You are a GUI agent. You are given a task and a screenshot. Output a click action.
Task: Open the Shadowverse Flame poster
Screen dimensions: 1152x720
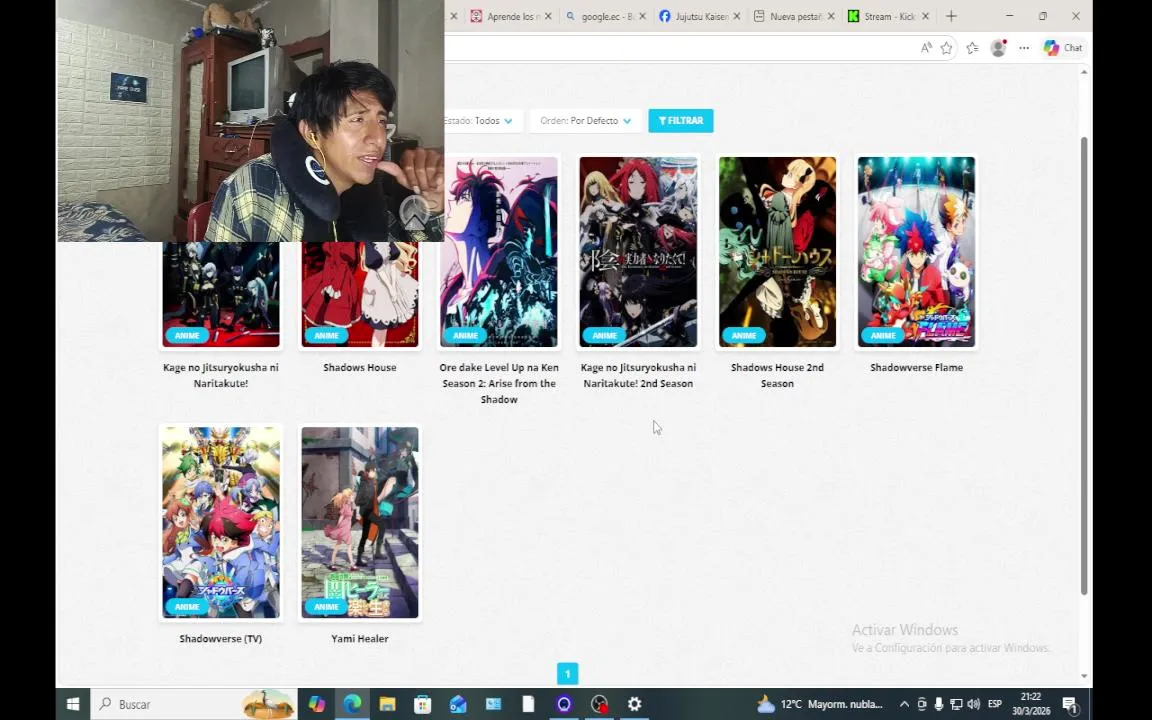coord(916,251)
